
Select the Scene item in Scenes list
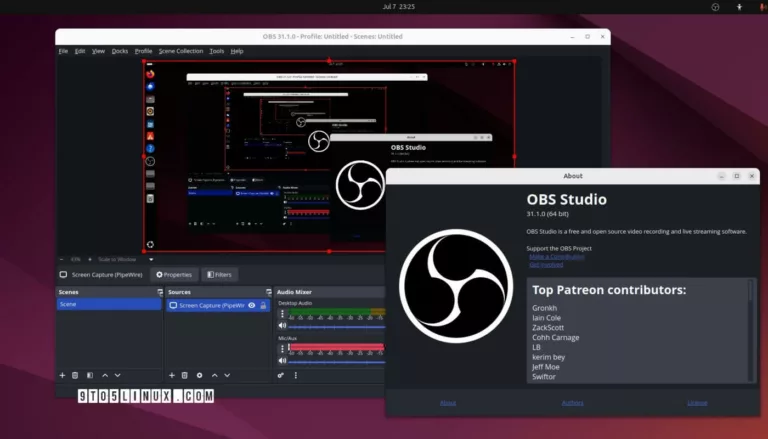[x=109, y=304]
